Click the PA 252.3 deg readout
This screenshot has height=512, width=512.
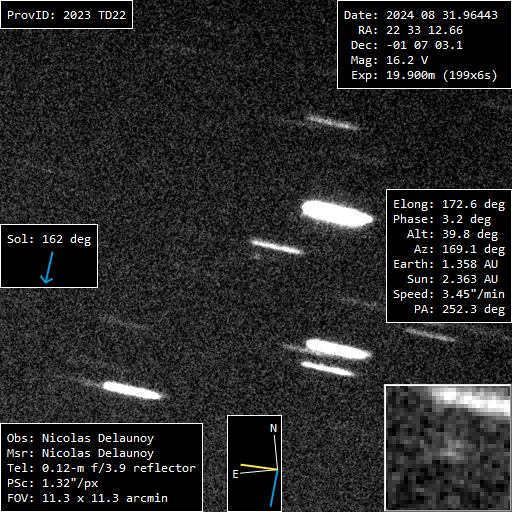point(459,309)
